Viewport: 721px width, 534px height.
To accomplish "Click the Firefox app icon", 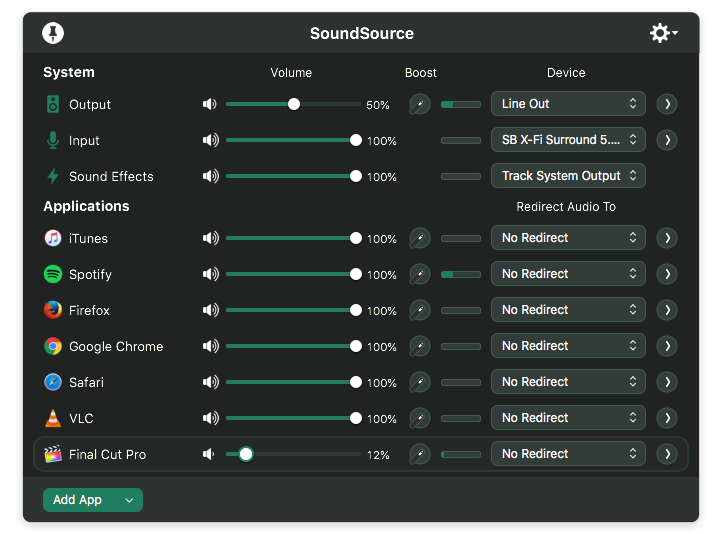I will tap(53, 310).
